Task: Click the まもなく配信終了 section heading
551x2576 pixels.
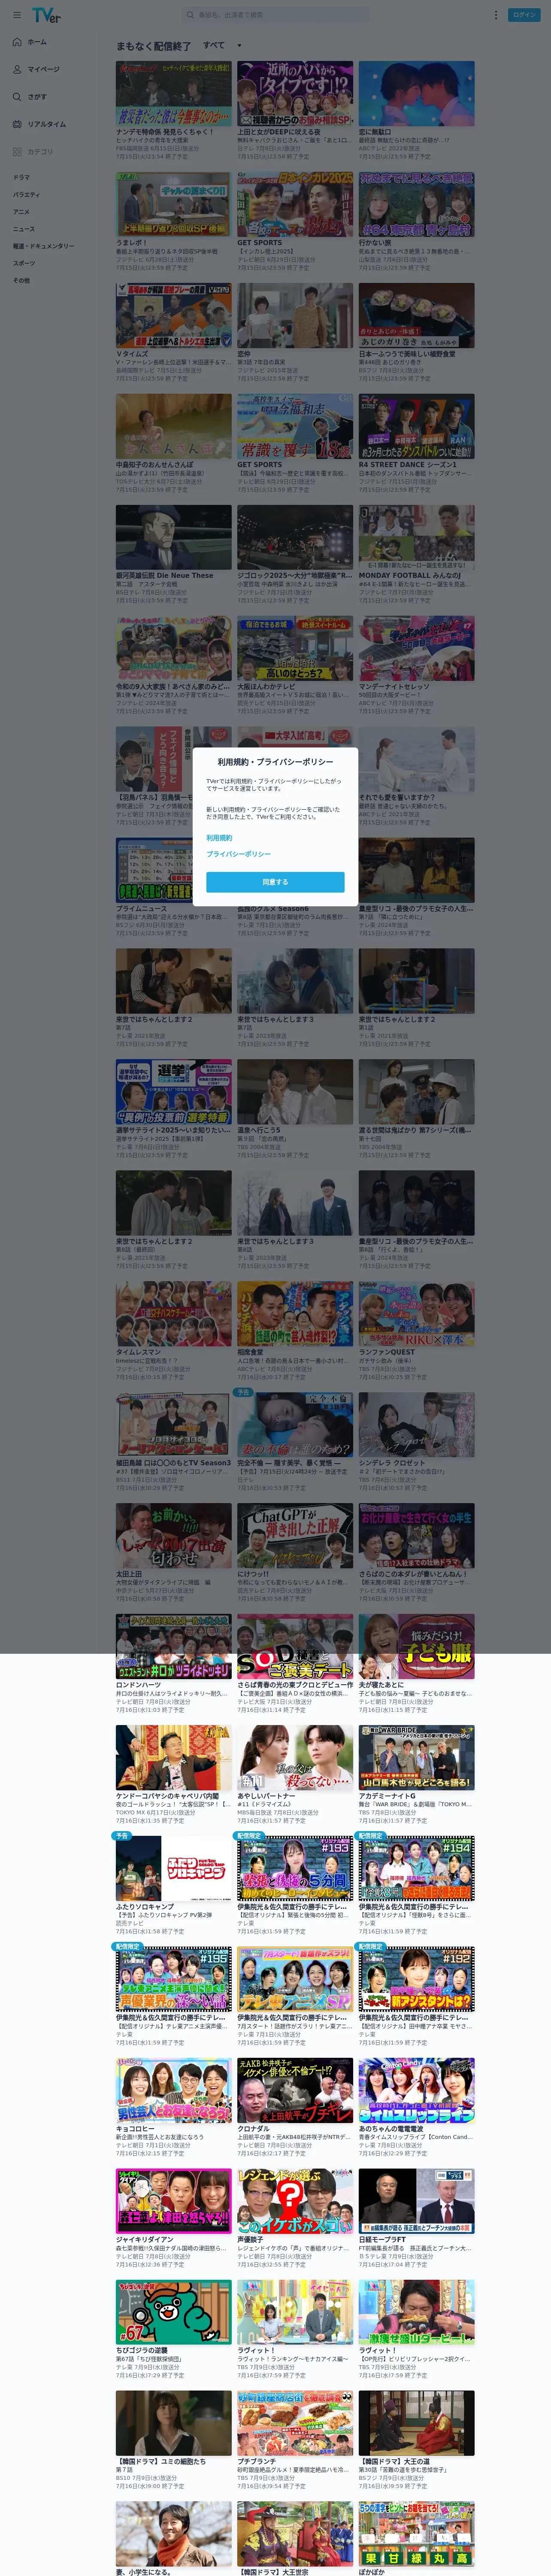Action: coord(153,46)
